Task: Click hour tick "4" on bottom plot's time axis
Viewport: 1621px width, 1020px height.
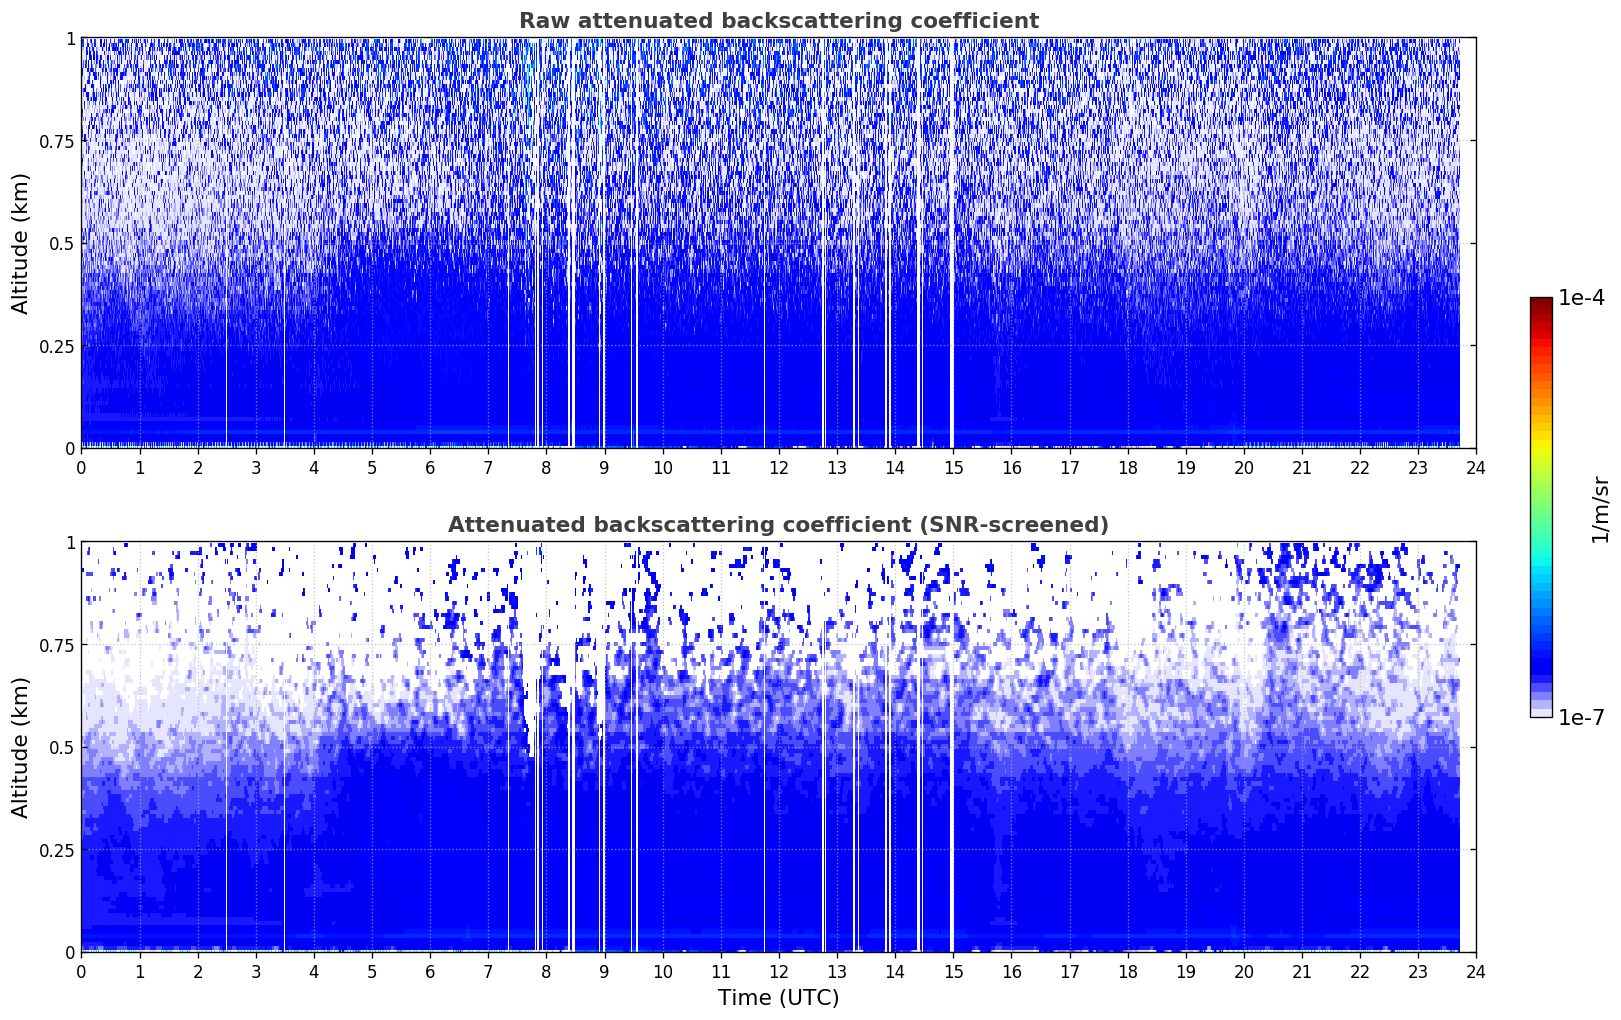Action: 314,971
